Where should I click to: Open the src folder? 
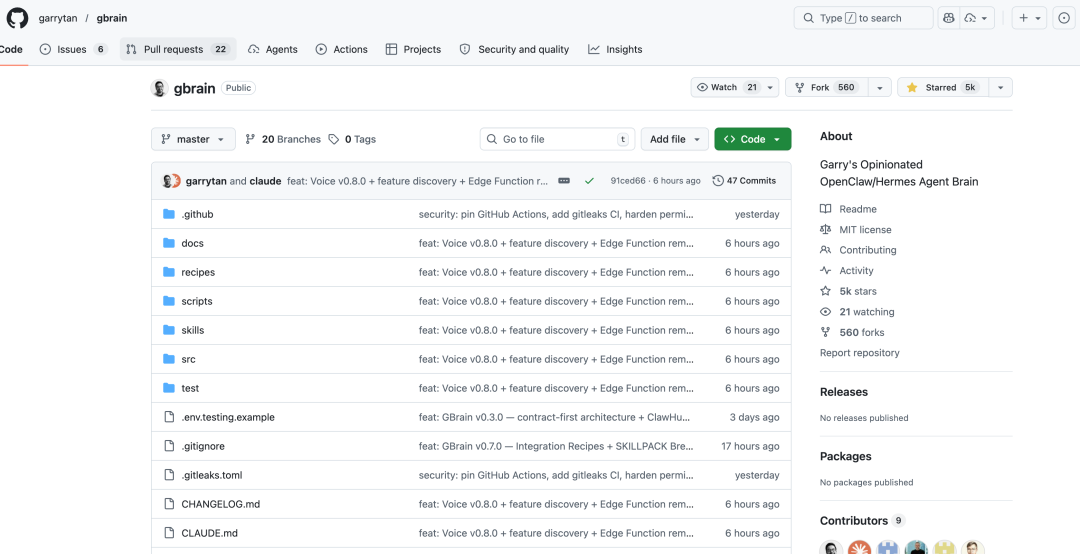coord(188,359)
